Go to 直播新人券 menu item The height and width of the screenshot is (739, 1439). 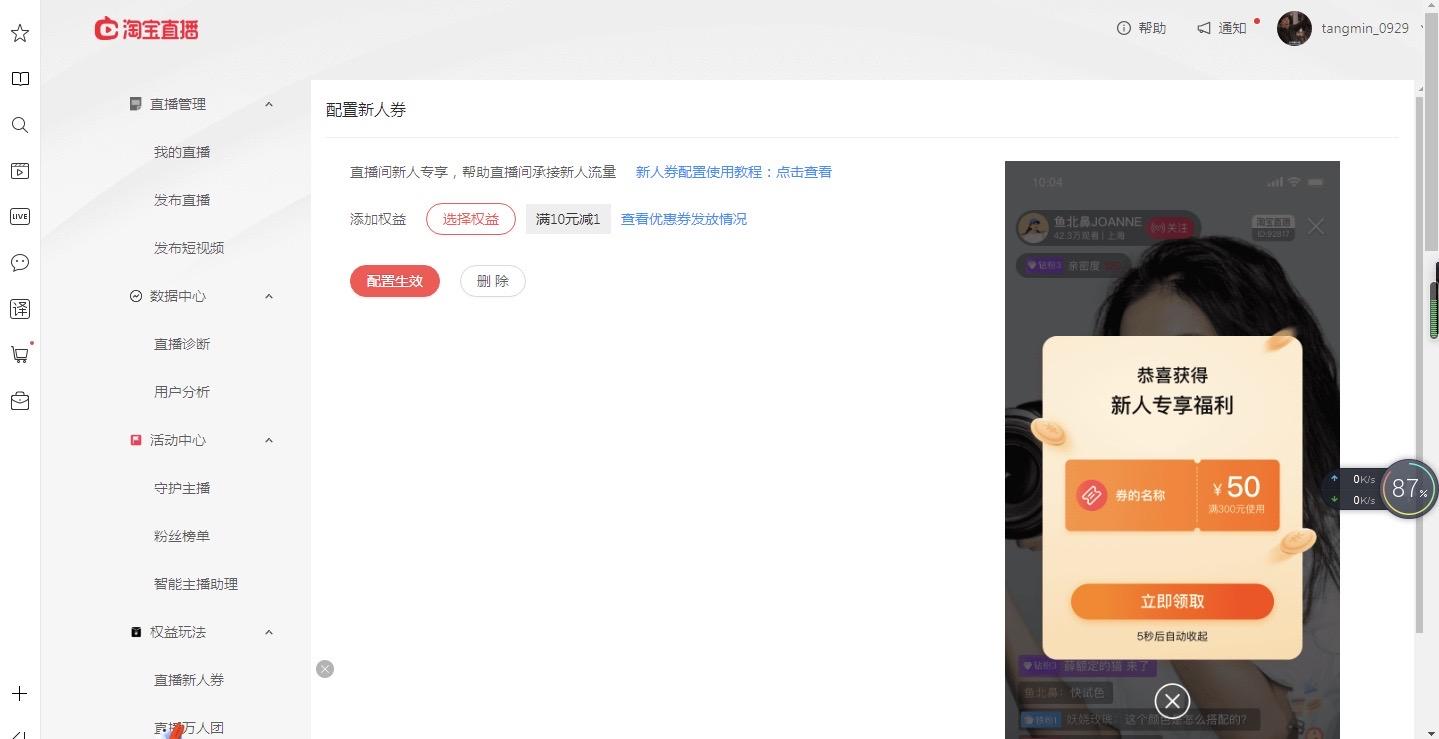(189, 680)
